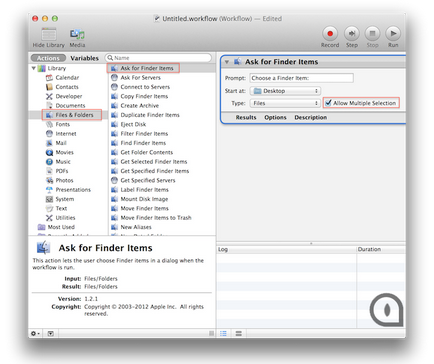Image resolution: width=434 pixels, height=364 pixels.
Task: Open the Media browser icon
Action: tap(77, 34)
